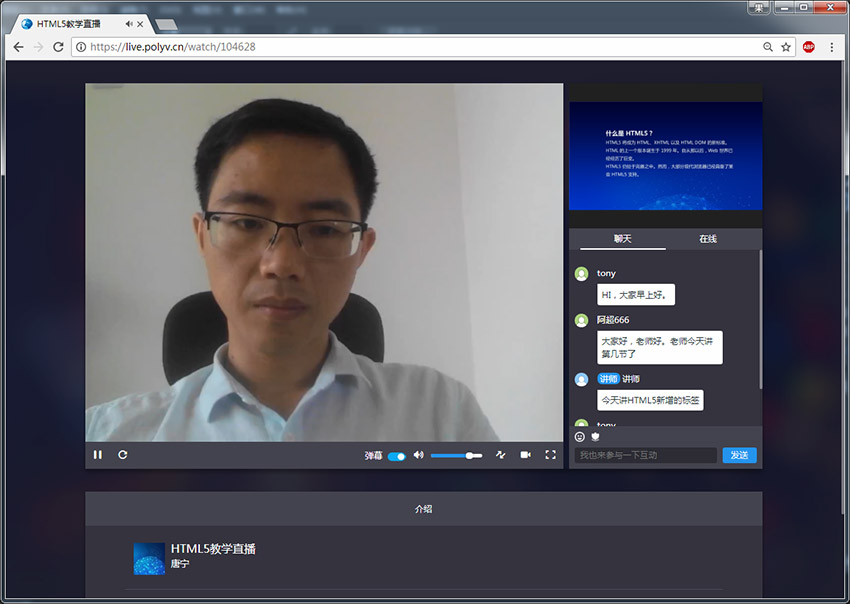Screen dimensions: 850x604
Task: Mute the player volume speaker icon
Action: click(x=419, y=455)
